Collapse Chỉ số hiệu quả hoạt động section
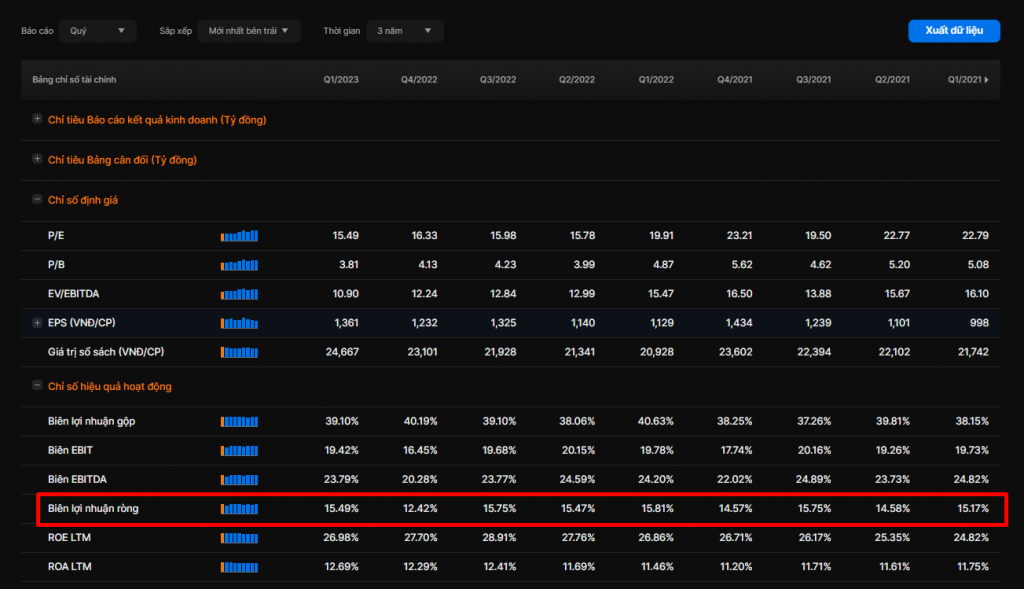This screenshot has width=1024, height=589. 37,386
